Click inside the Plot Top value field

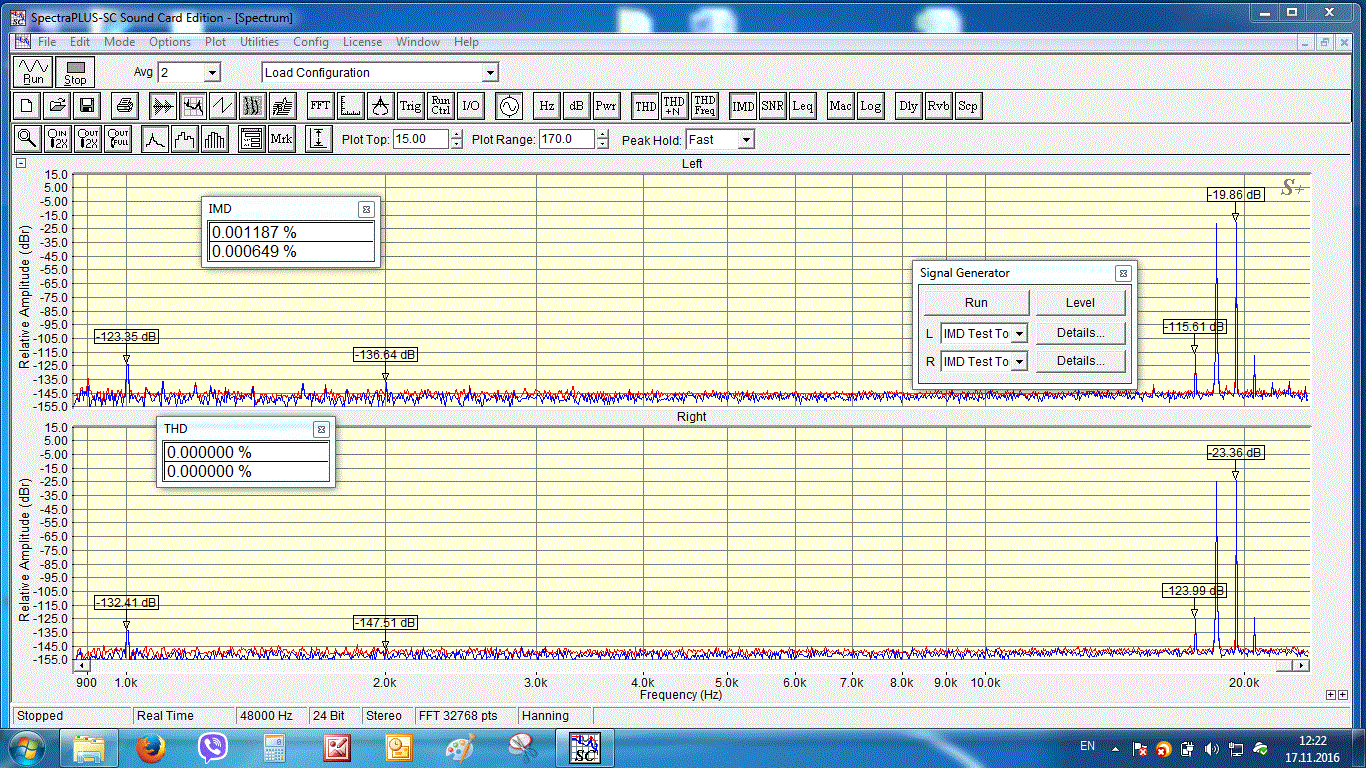click(420, 140)
